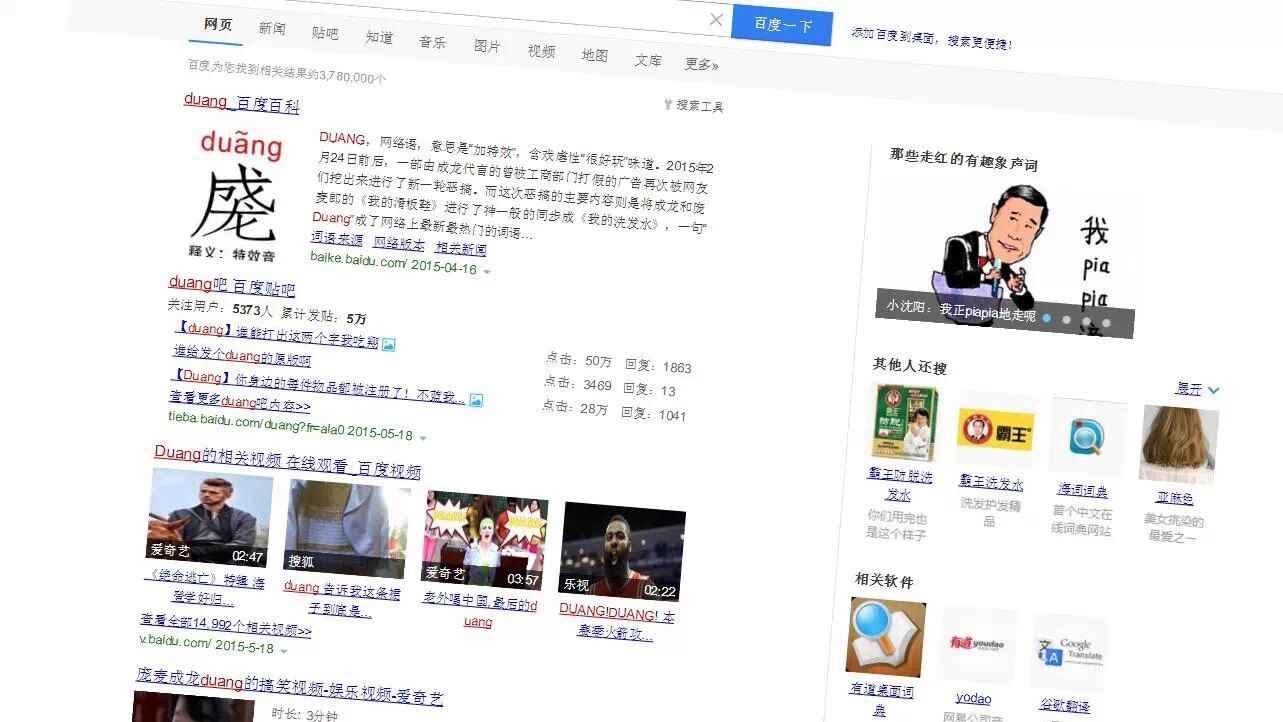The width and height of the screenshot is (1283, 722).
Task: Open 相关新闻 sublink
Action: click(461, 248)
